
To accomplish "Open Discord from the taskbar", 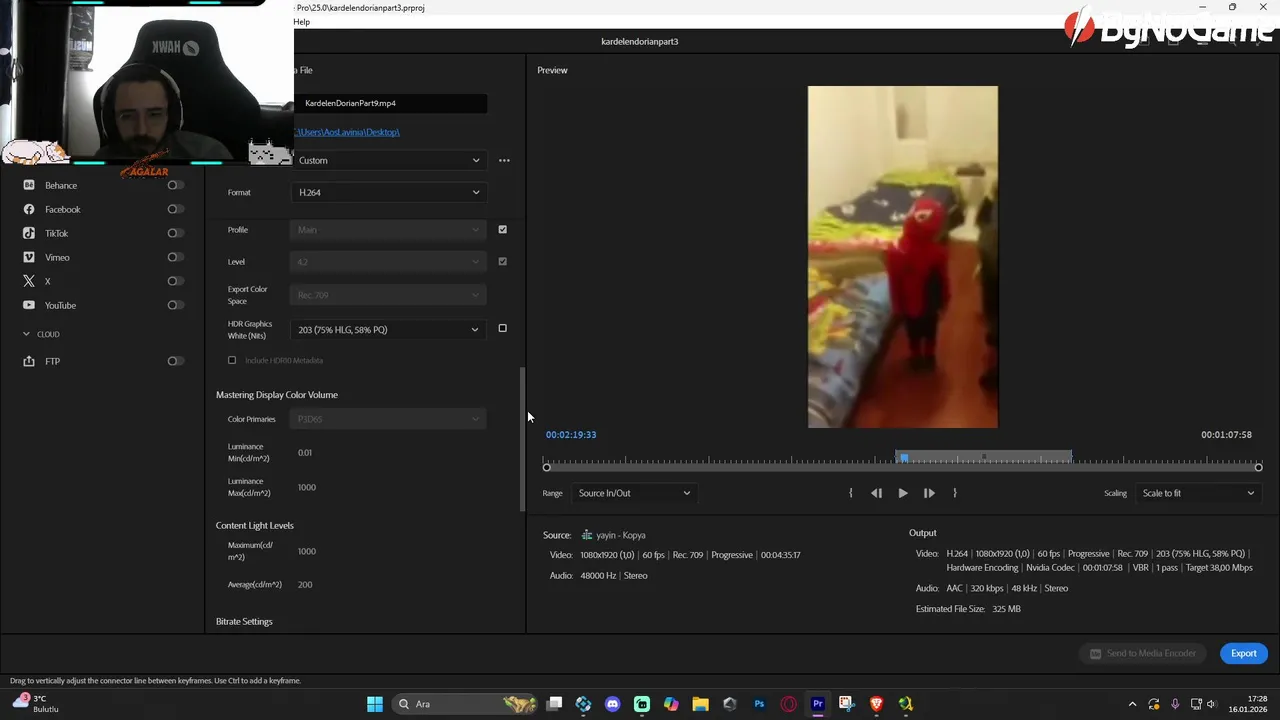I will click(613, 704).
